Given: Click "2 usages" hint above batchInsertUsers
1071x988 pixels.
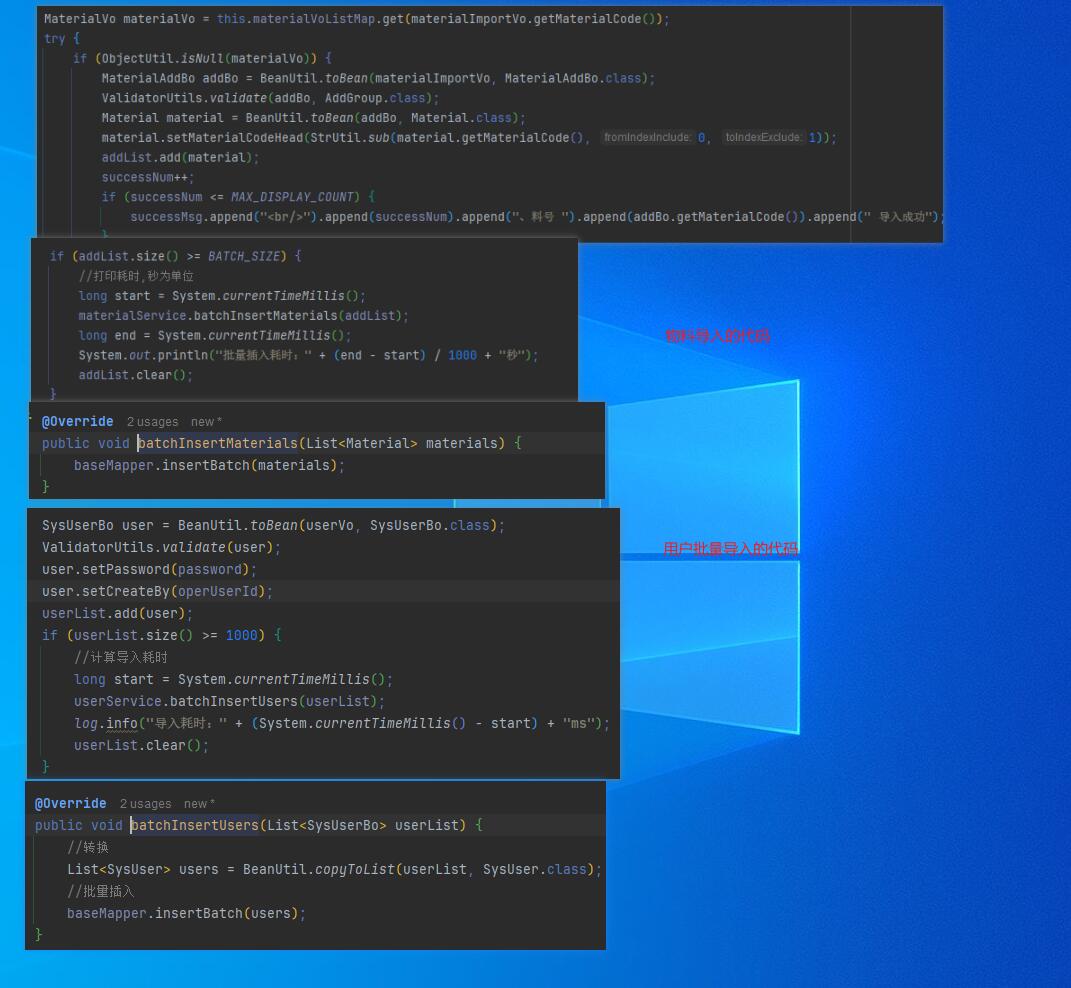Looking at the screenshot, I should point(145,804).
